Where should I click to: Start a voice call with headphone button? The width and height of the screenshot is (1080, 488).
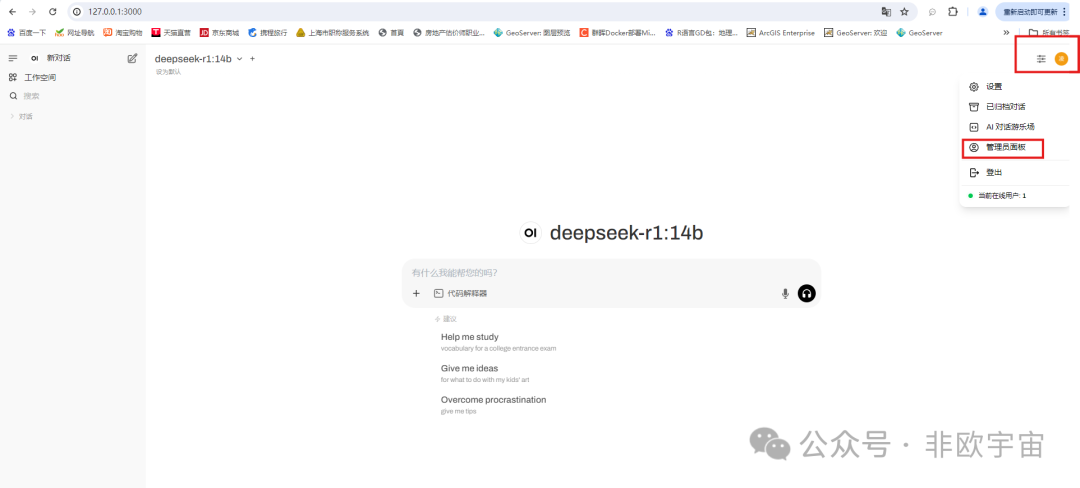pyautogui.click(x=807, y=294)
